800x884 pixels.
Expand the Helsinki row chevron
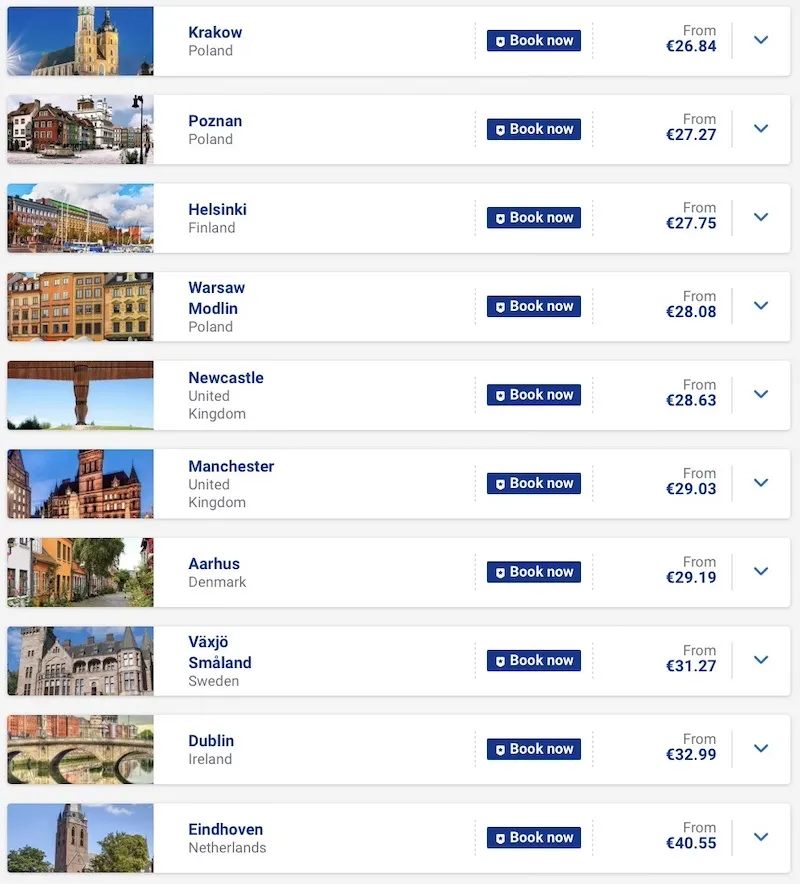tap(760, 218)
